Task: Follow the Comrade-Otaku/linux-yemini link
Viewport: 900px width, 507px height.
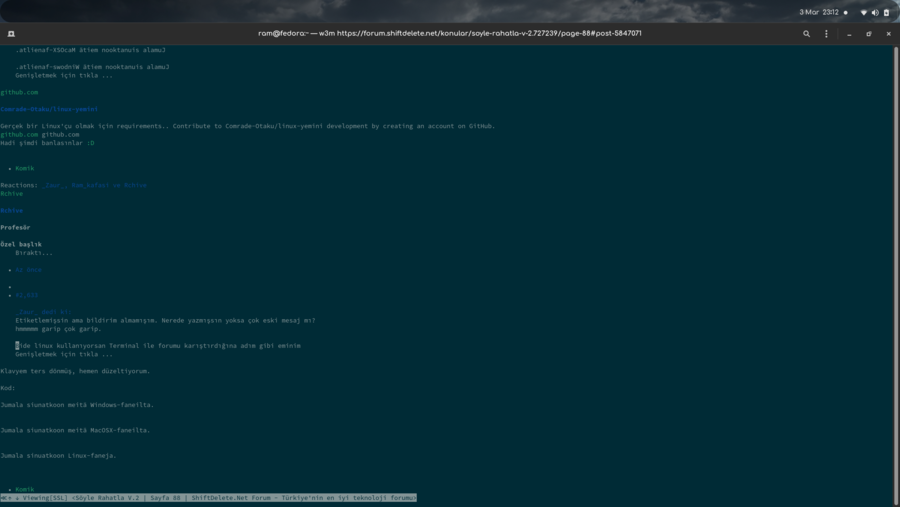Action: 49,109
